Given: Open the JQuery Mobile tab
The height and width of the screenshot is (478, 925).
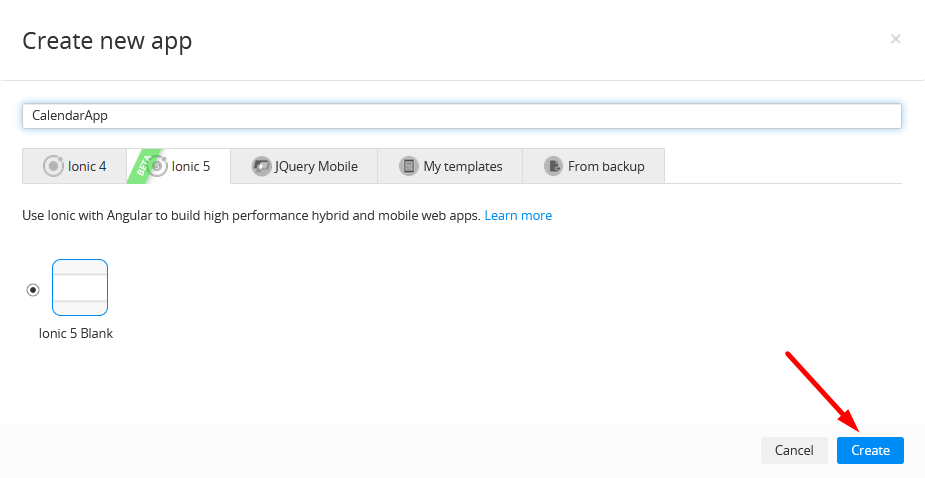Looking at the screenshot, I should pyautogui.click(x=304, y=166).
